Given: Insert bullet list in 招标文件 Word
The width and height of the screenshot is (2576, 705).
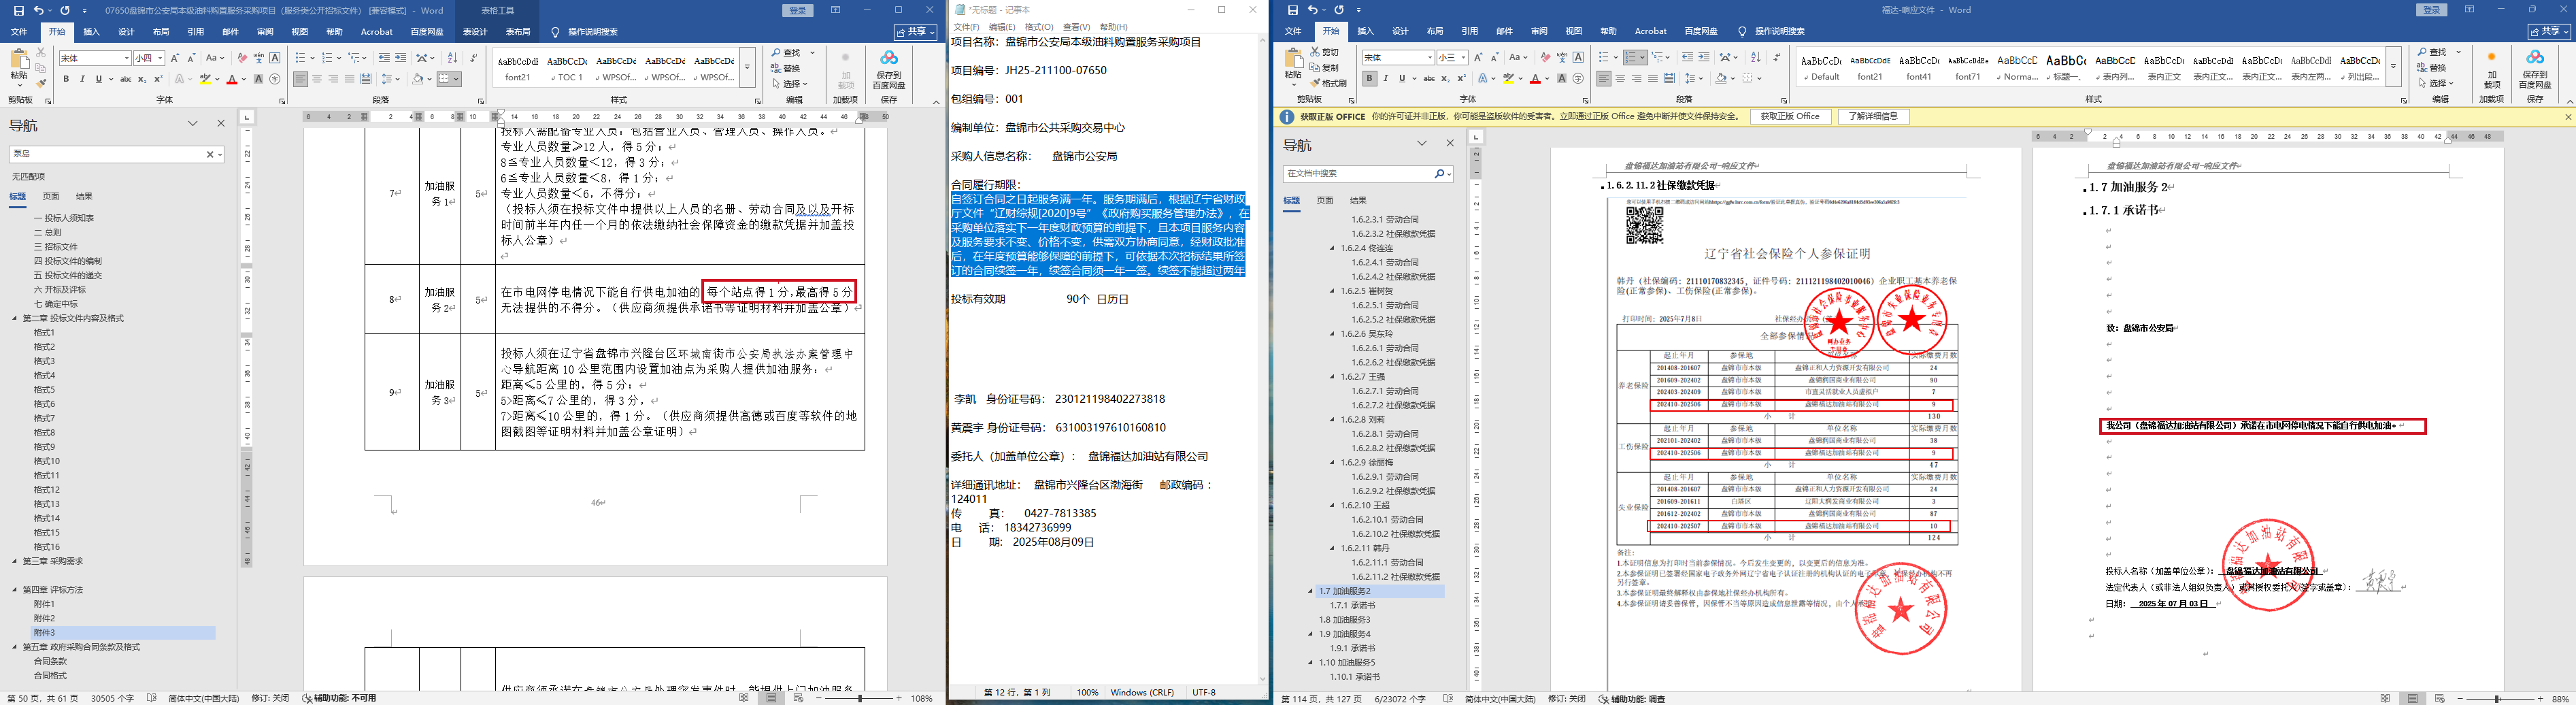Looking at the screenshot, I should (303, 58).
